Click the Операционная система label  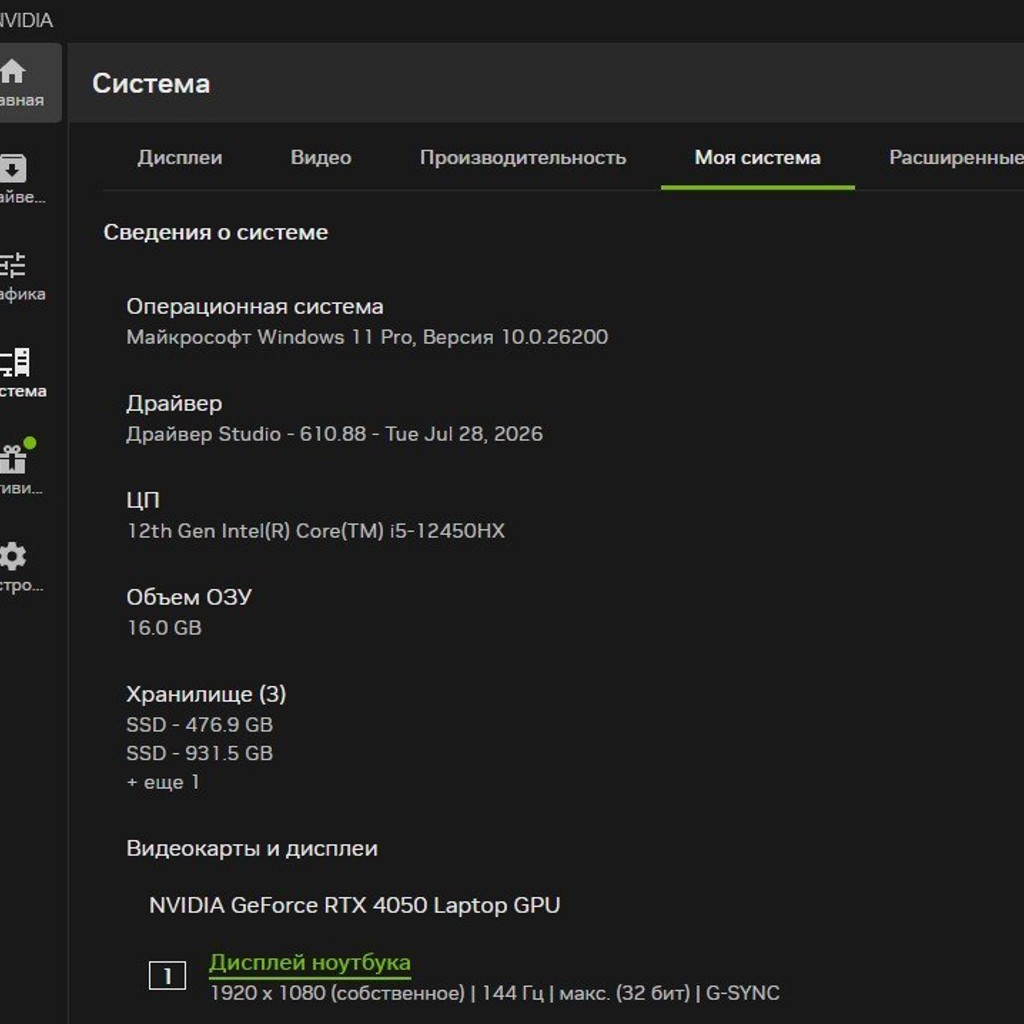(255, 306)
